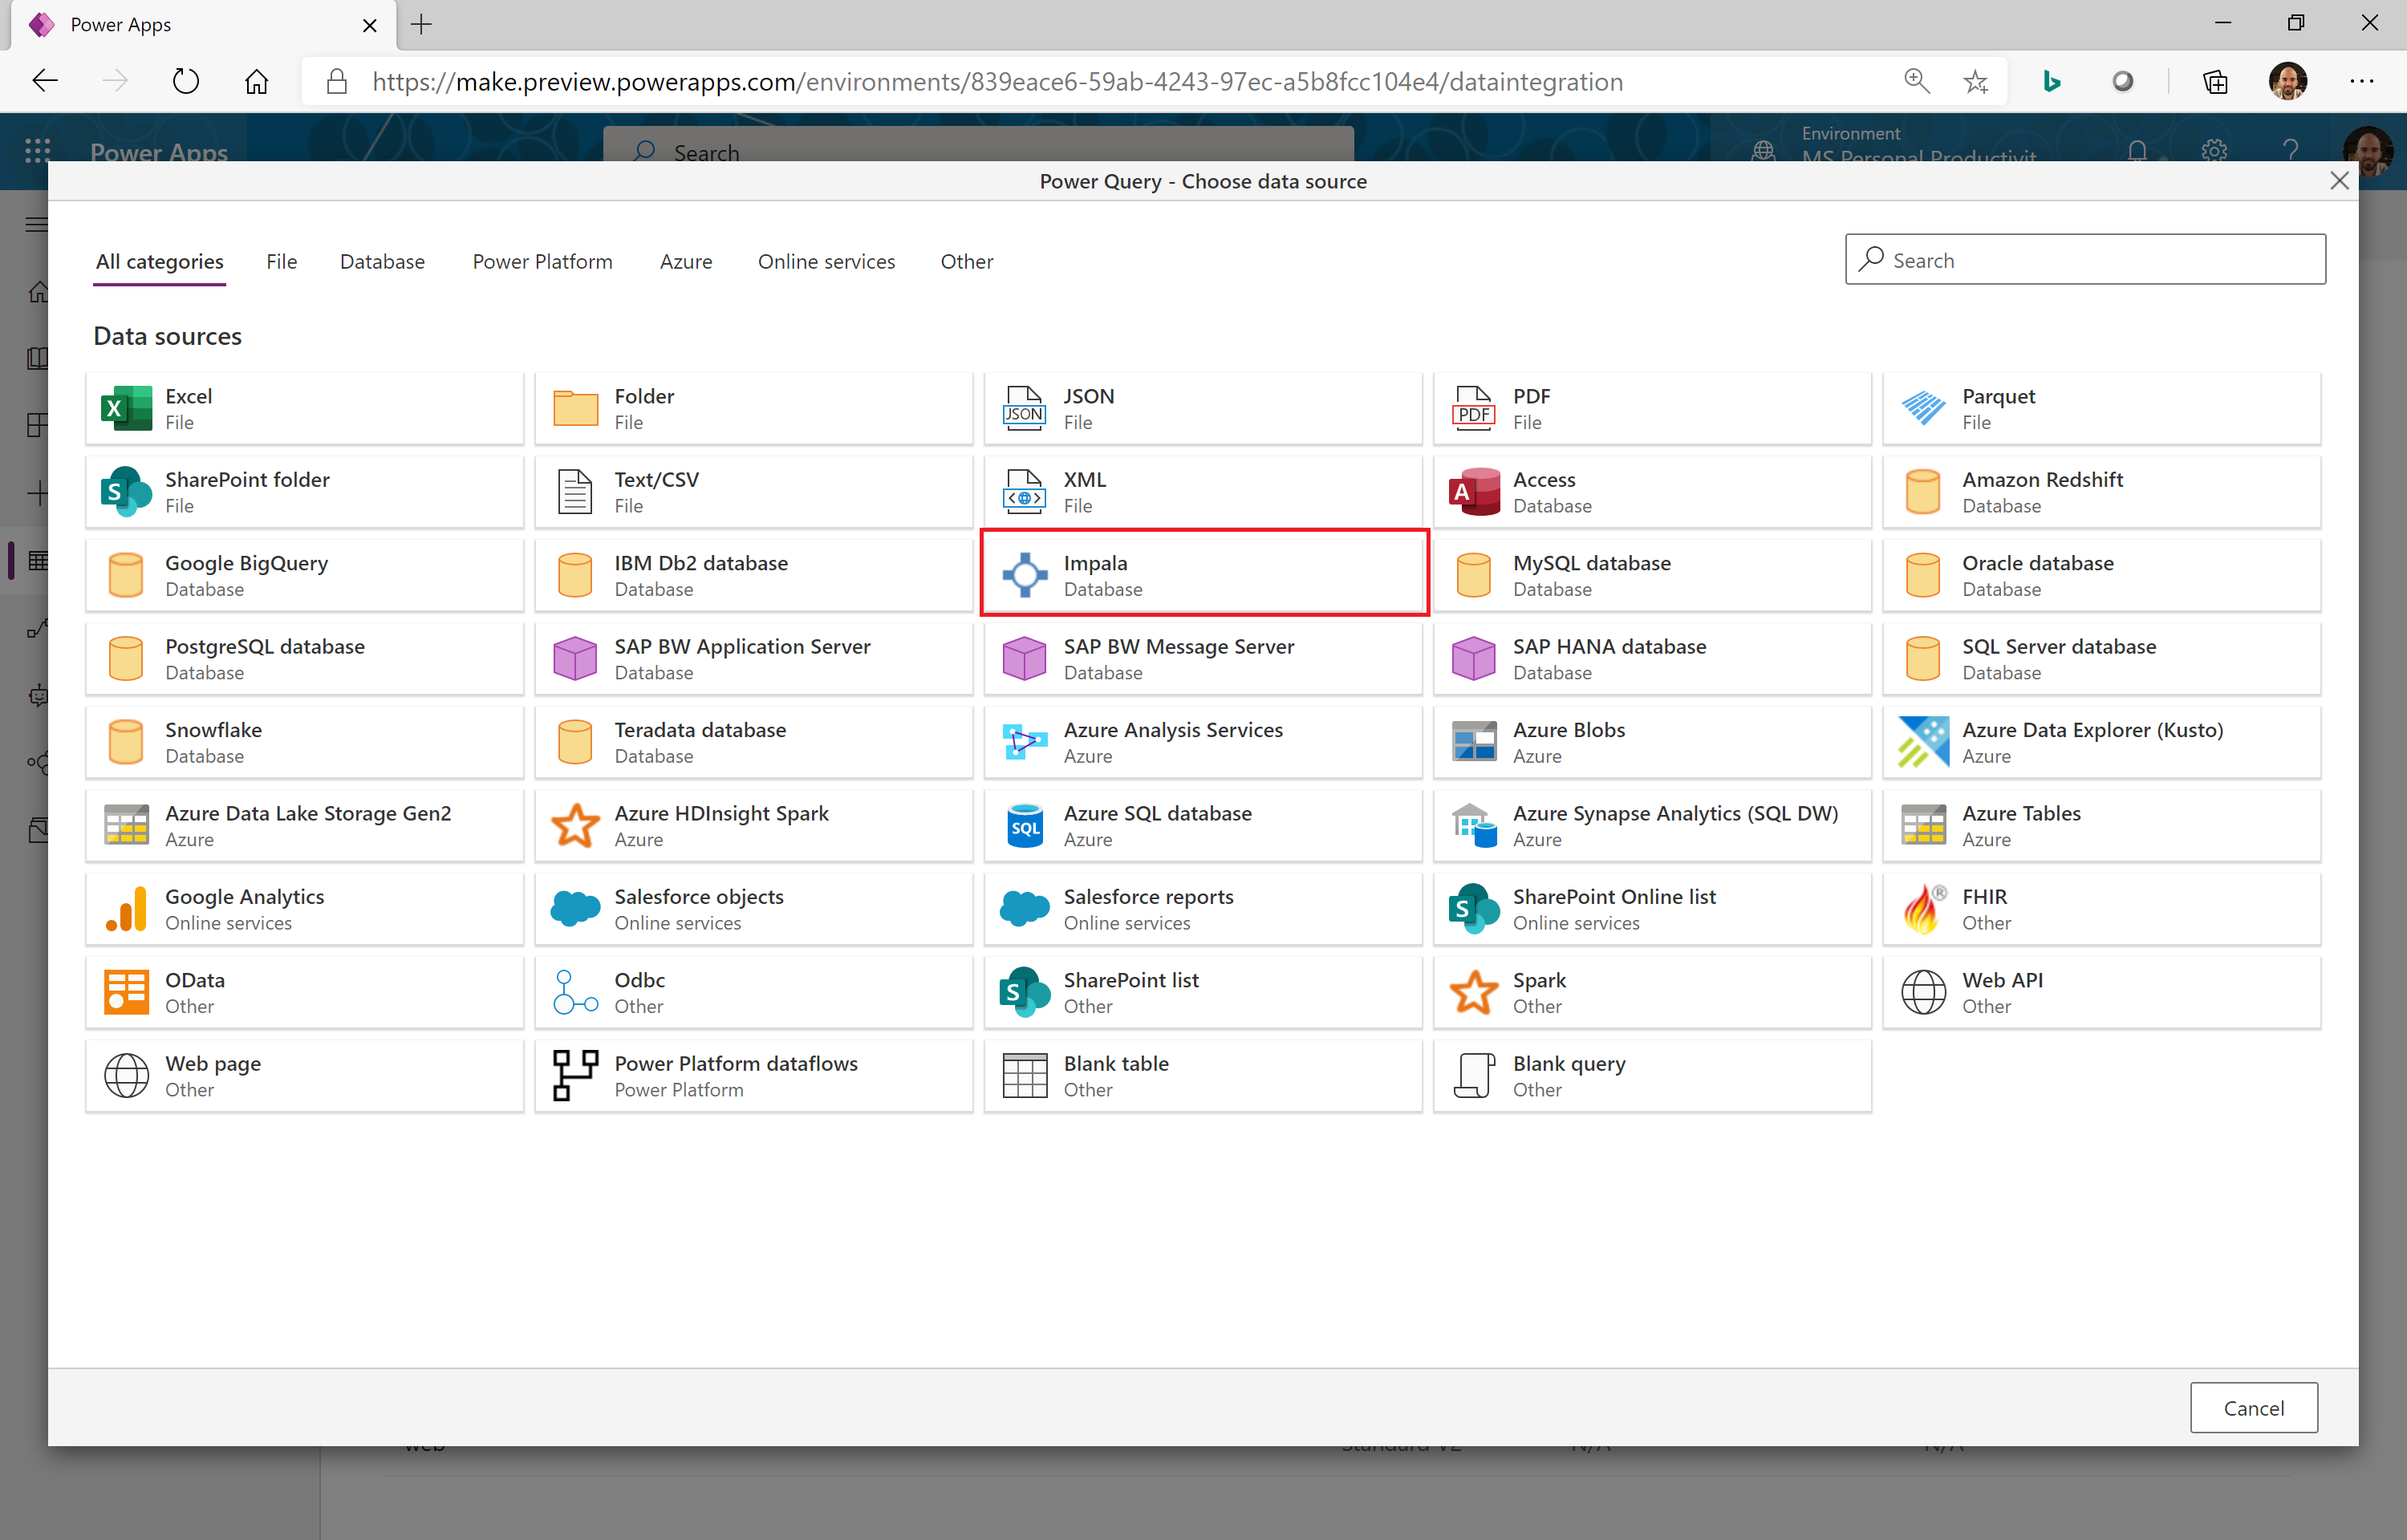Select the Excel file data source icon
Image resolution: width=2407 pixels, height=1540 pixels.
tap(126, 408)
